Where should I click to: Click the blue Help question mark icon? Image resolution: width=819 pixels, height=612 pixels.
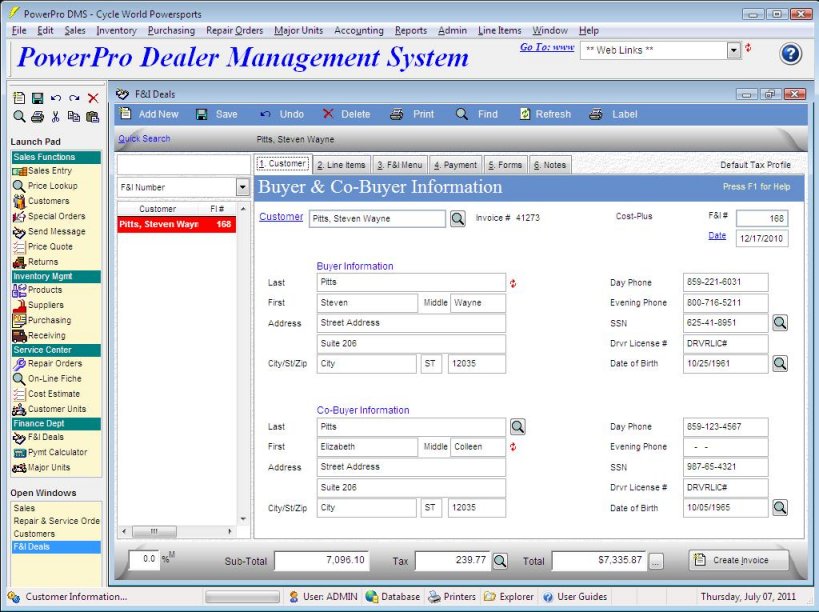point(790,54)
